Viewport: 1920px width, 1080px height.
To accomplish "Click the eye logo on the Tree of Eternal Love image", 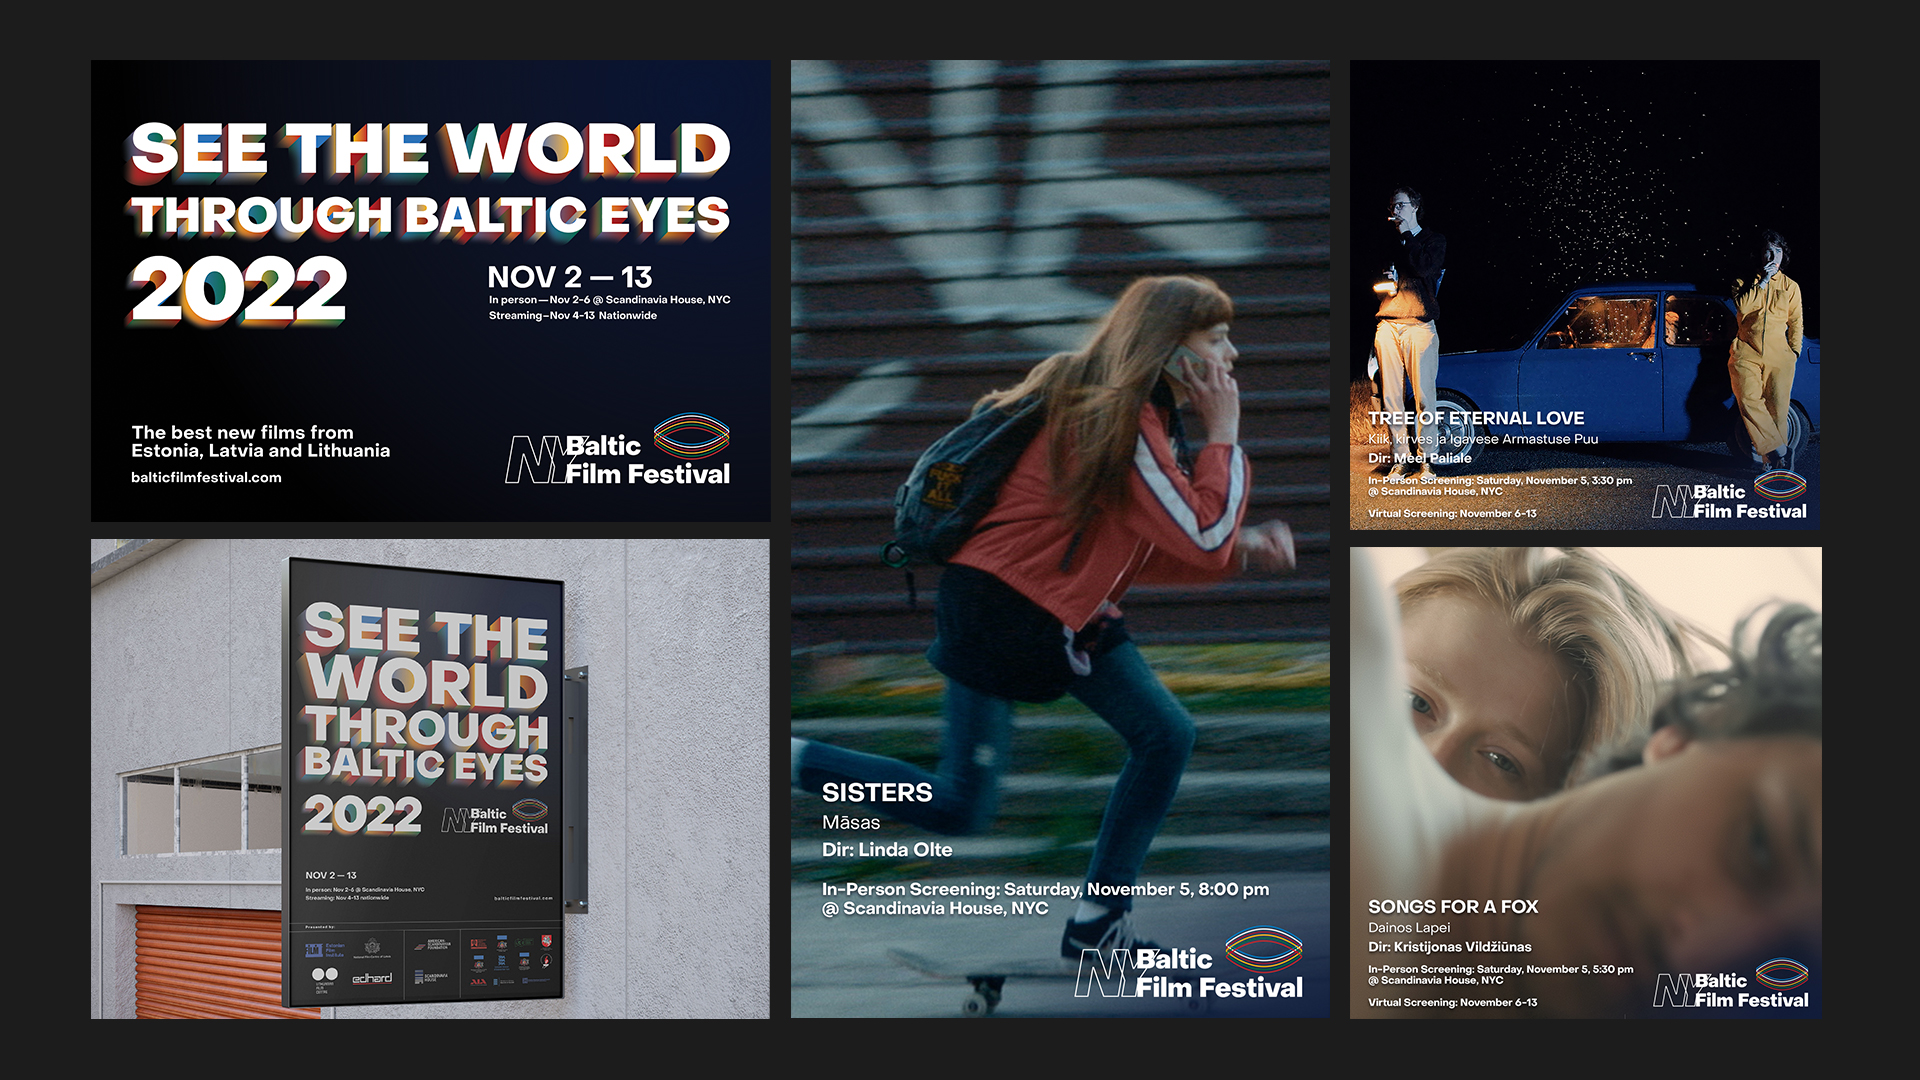I will pos(1780,486).
